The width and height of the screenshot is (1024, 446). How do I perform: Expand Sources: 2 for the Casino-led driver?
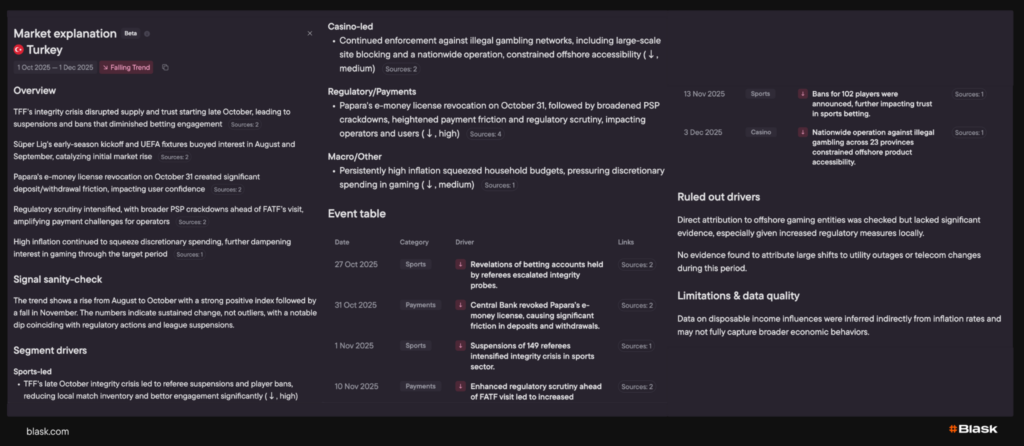(x=401, y=69)
